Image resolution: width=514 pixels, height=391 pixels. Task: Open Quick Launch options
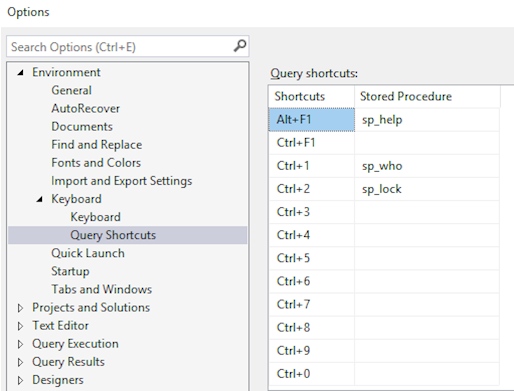88,253
